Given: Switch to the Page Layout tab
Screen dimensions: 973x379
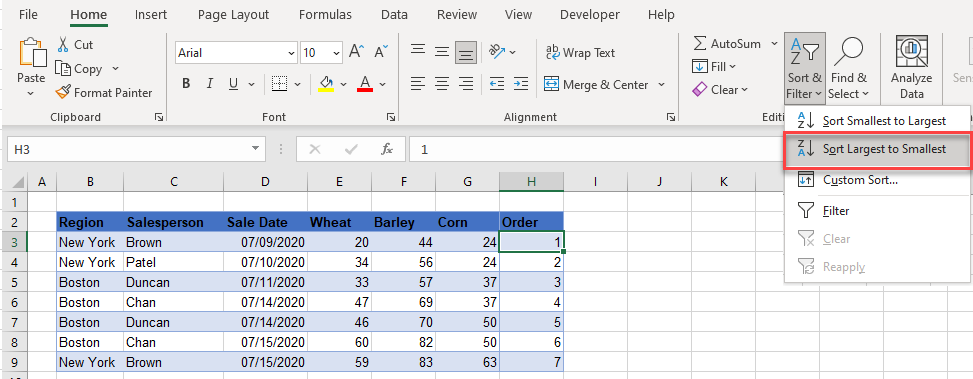Looking at the screenshot, I should [x=233, y=15].
